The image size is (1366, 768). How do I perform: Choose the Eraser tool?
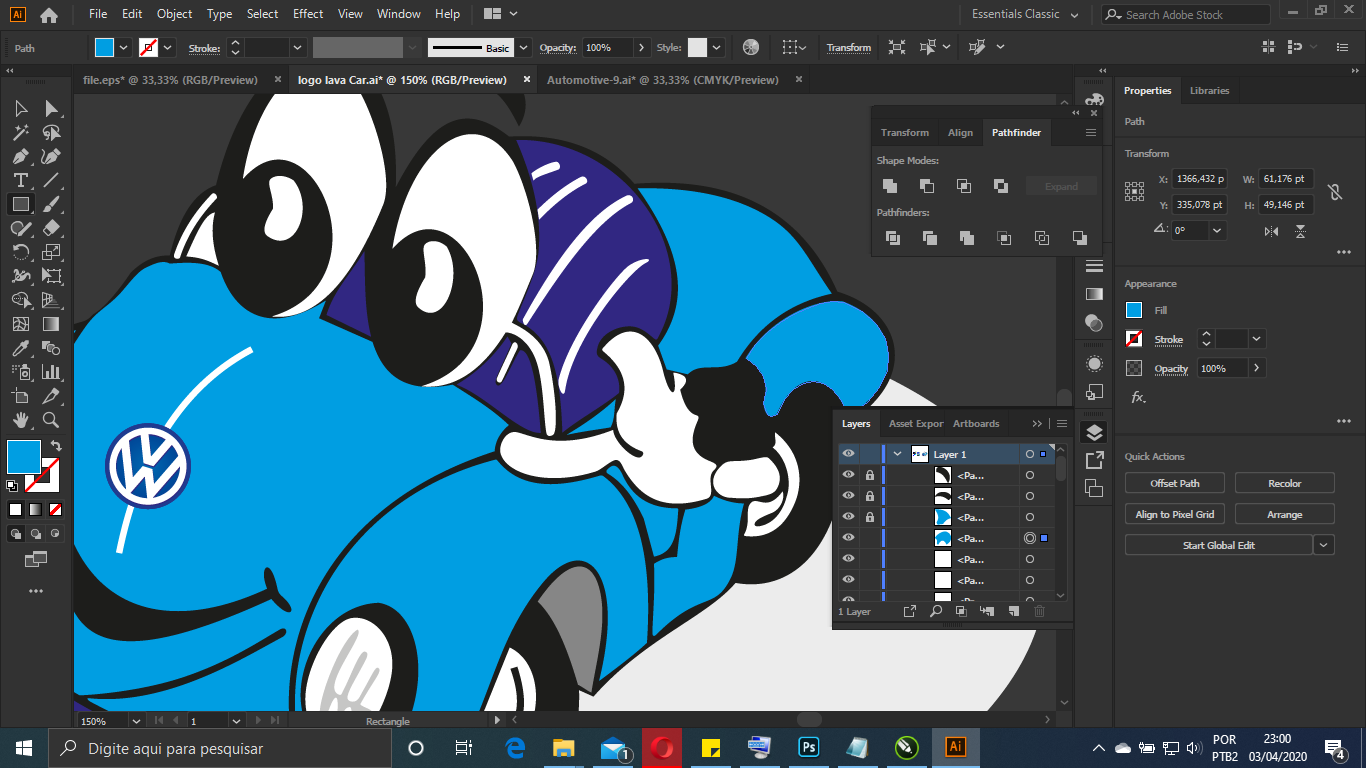pyautogui.click(x=52, y=228)
